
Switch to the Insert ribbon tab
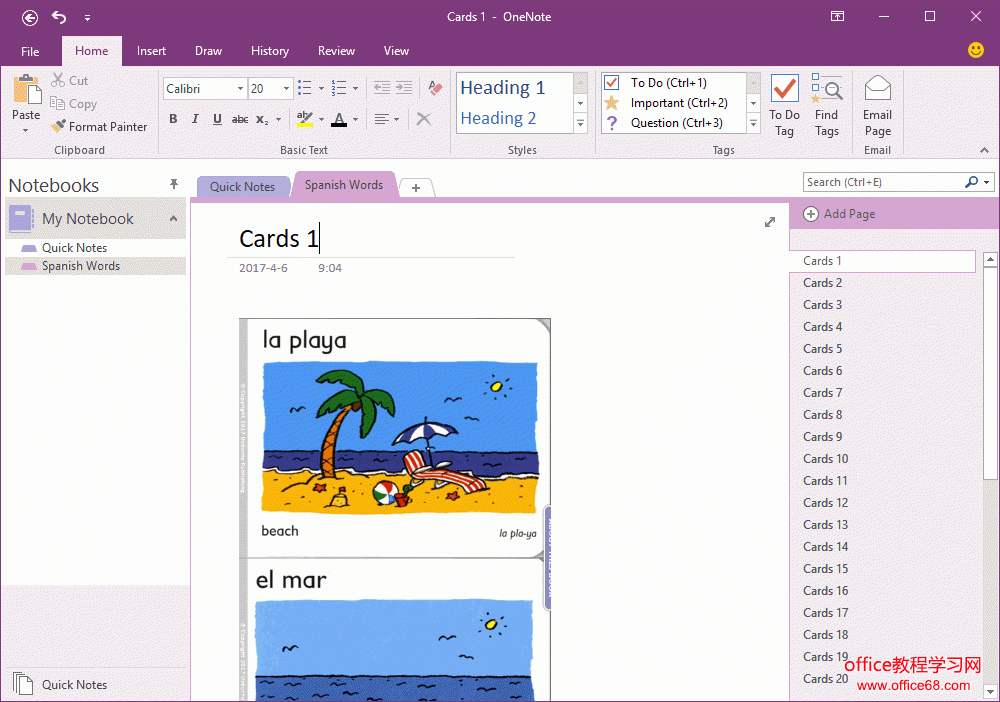(151, 51)
